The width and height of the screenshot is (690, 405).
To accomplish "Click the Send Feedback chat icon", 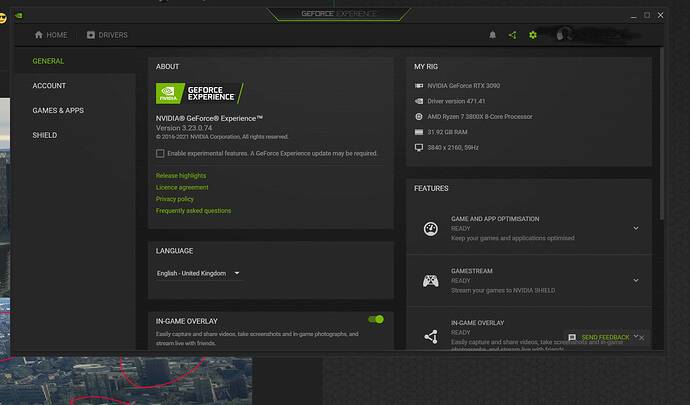I will point(572,338).
